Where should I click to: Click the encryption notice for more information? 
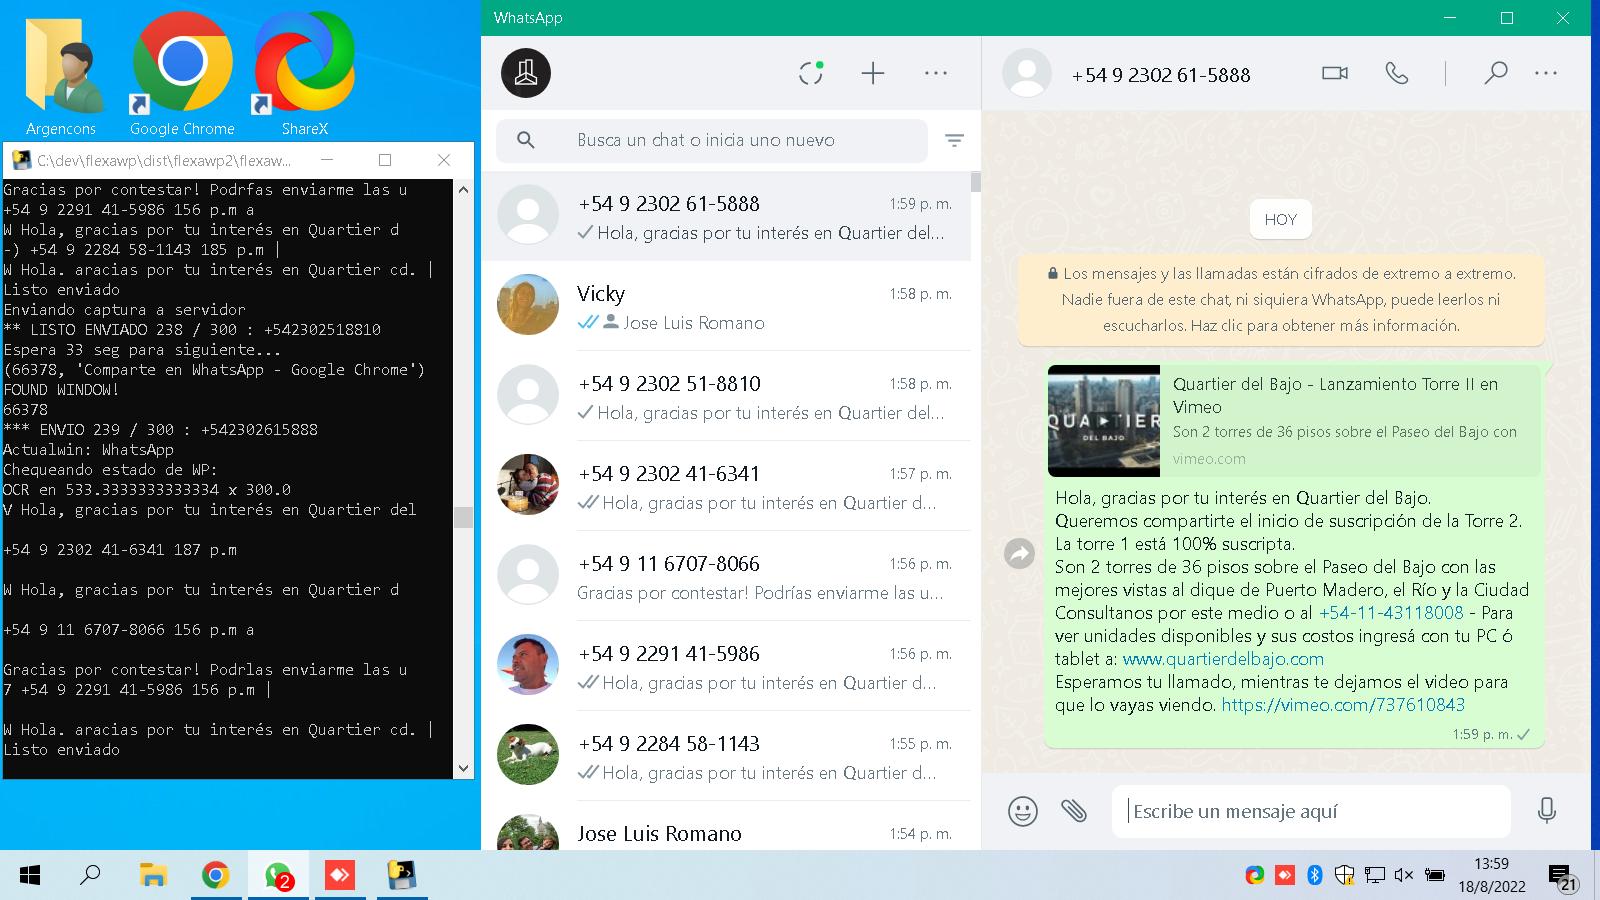coord(1281,299)
